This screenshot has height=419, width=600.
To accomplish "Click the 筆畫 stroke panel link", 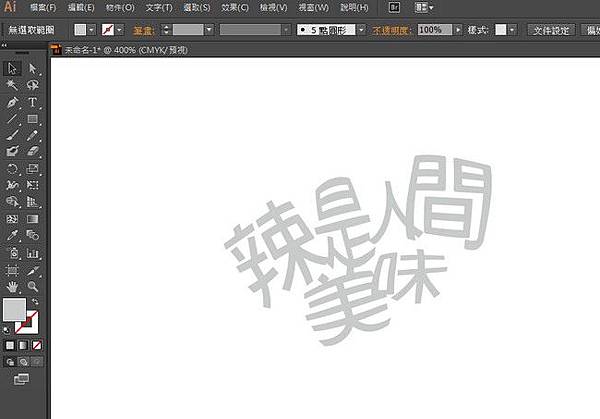I will click(x=143, y=30).
